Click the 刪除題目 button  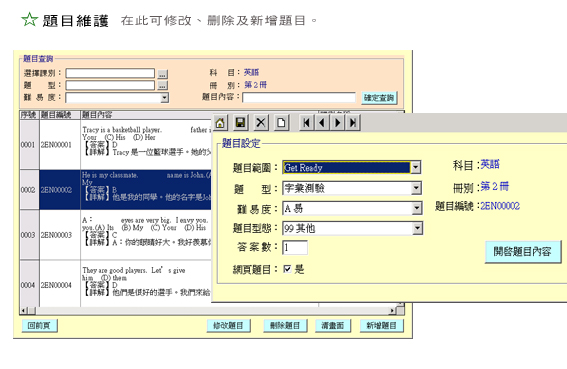[x=285, y=326]
